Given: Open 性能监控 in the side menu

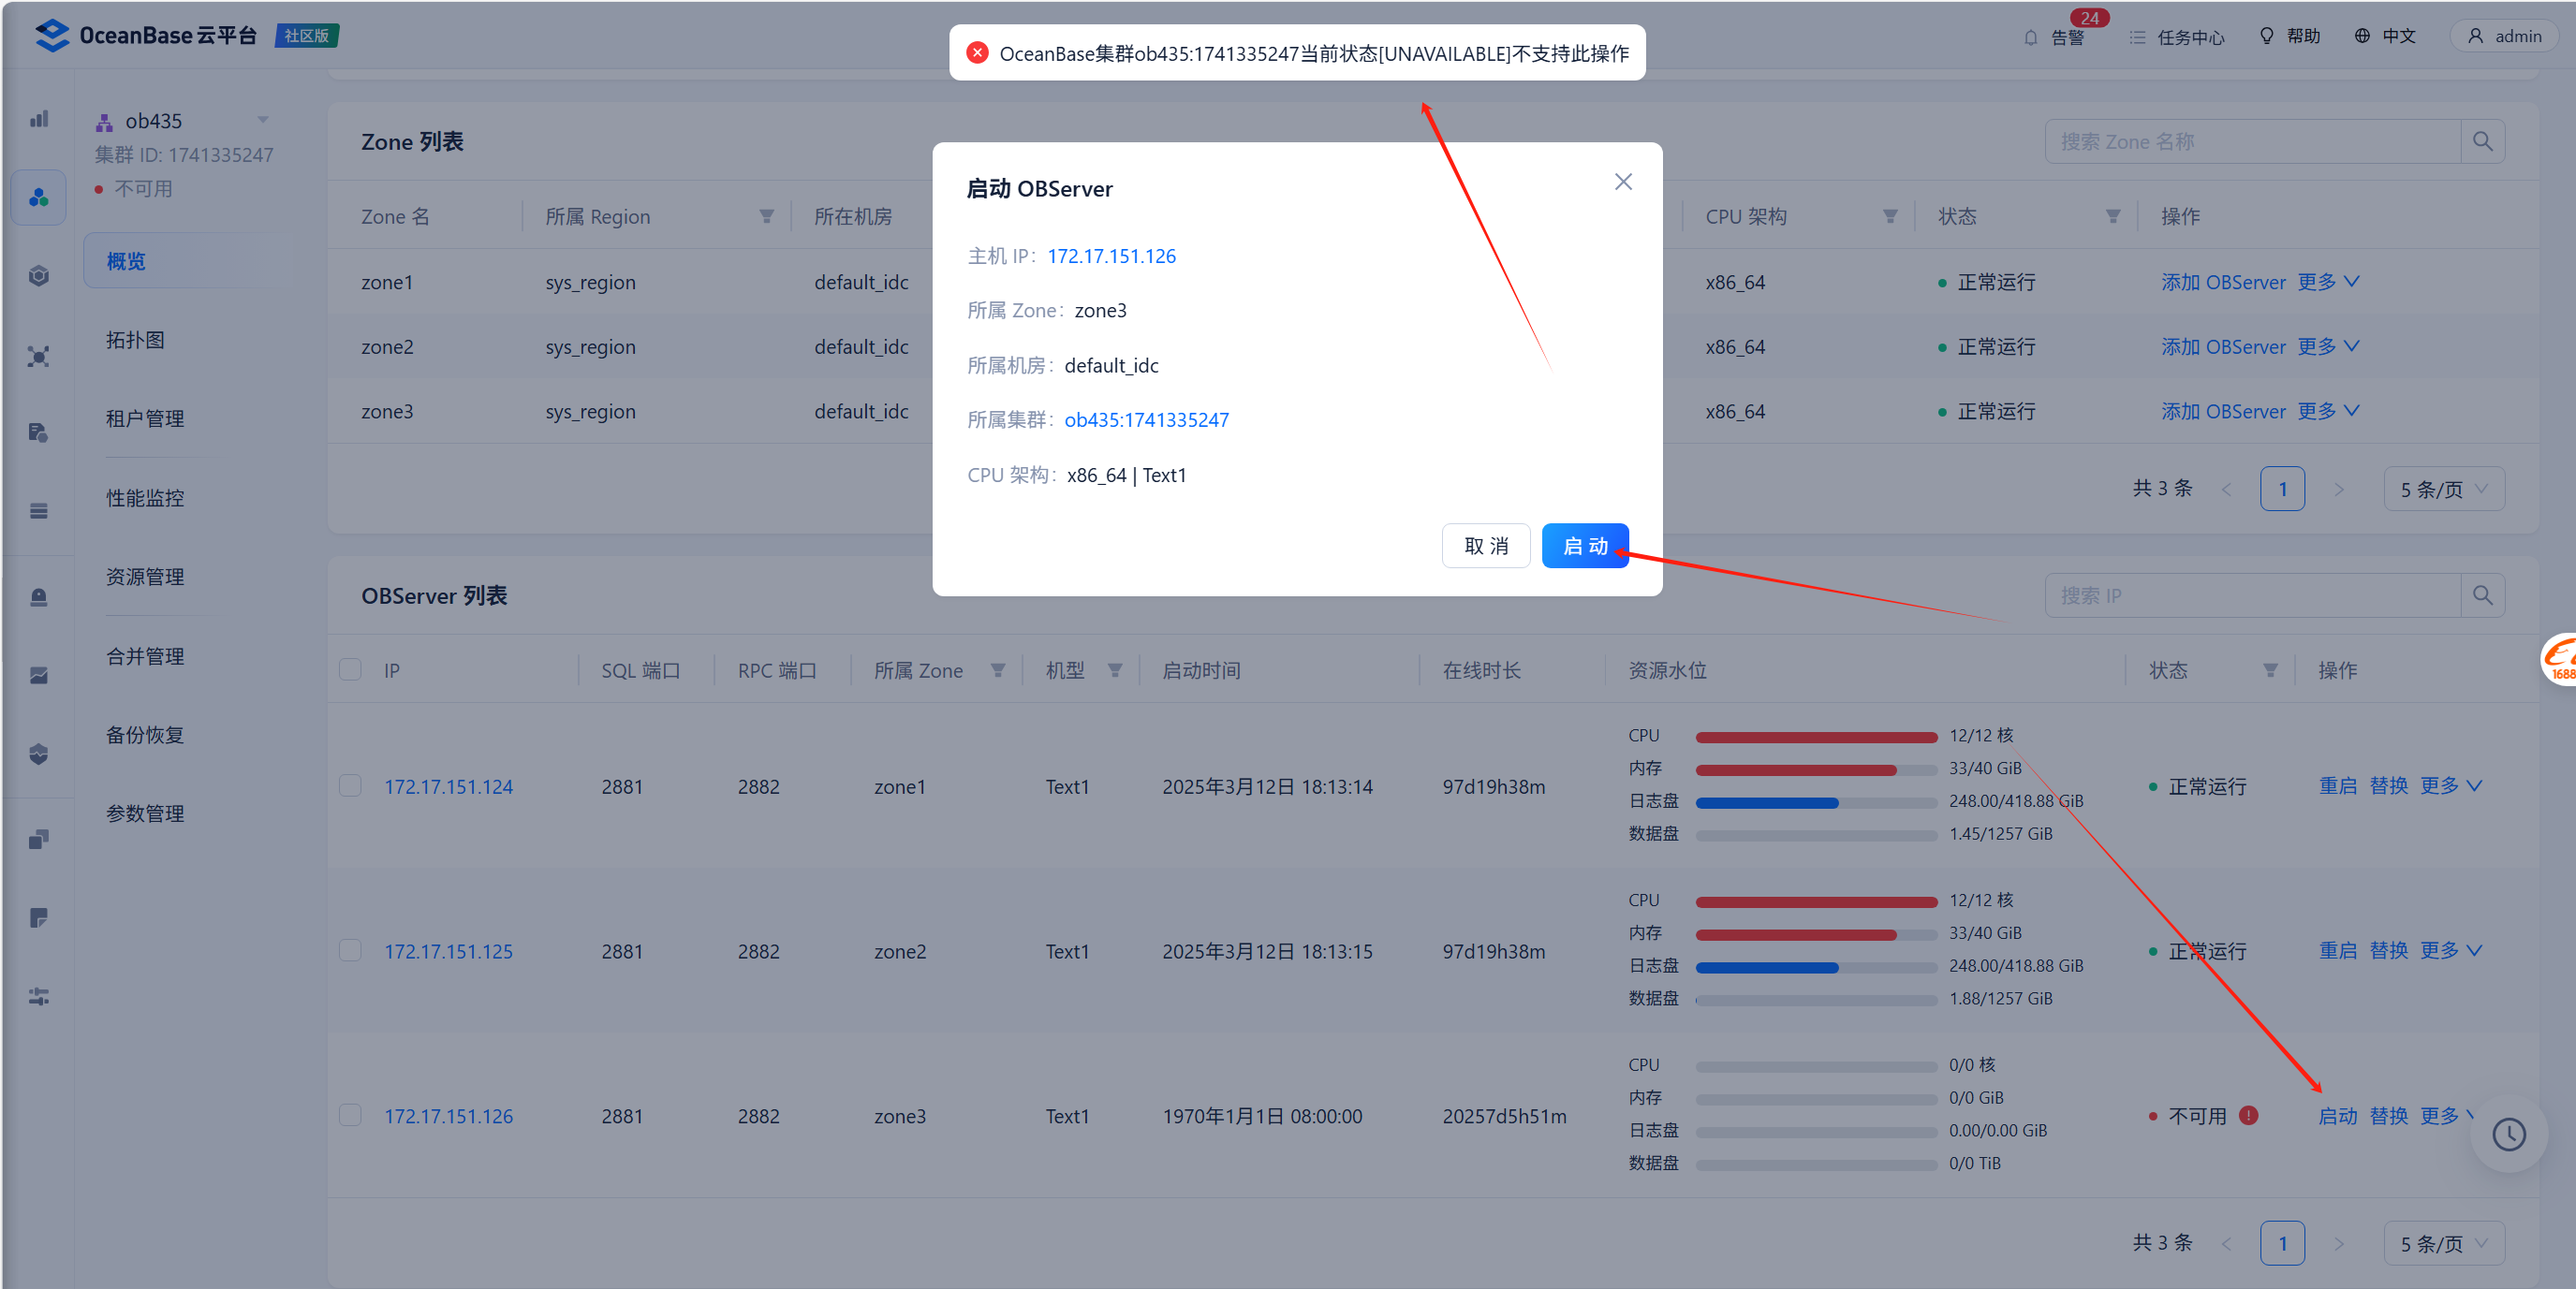Looking at the screenshot, I should point(145,498).
